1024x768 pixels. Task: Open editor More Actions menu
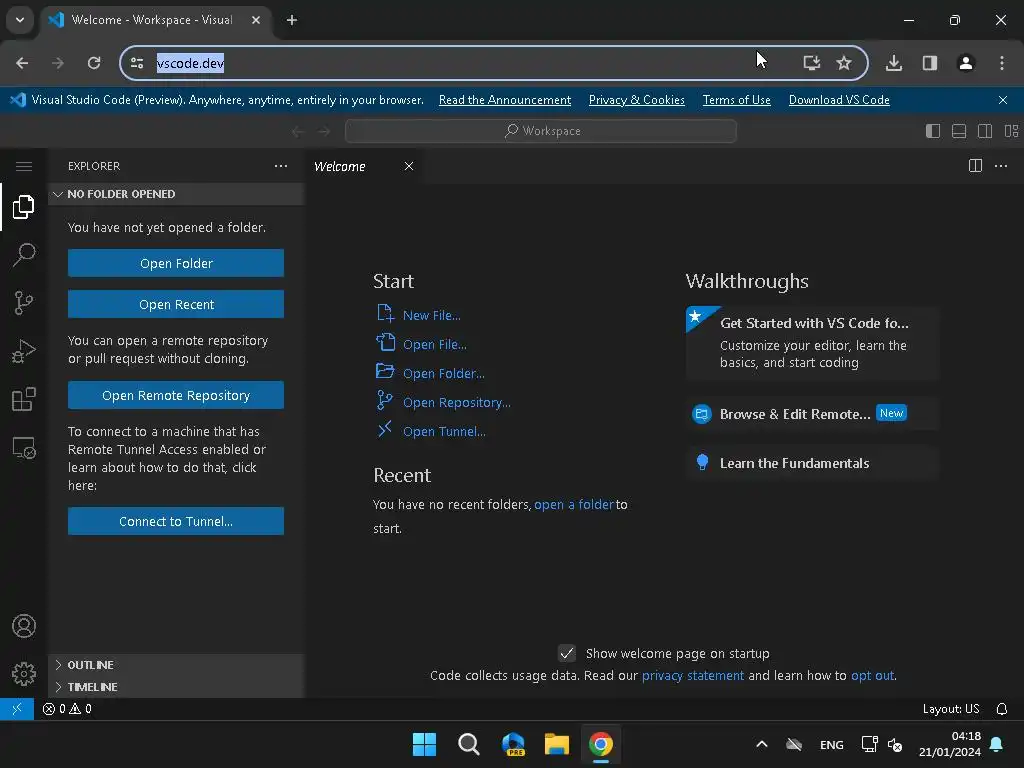click(x=1001, y=166)
